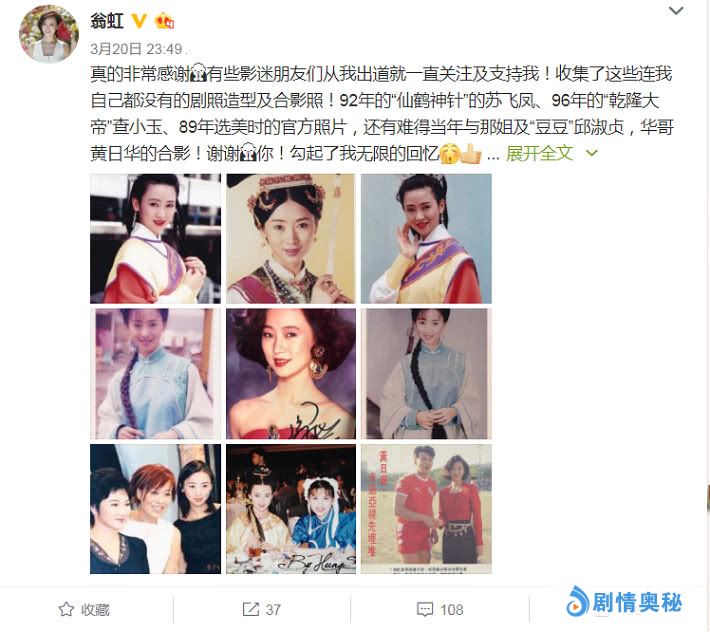Click the repost icon showing 37
This screenshot has width=710, height=632.
(x=250, y=609)
